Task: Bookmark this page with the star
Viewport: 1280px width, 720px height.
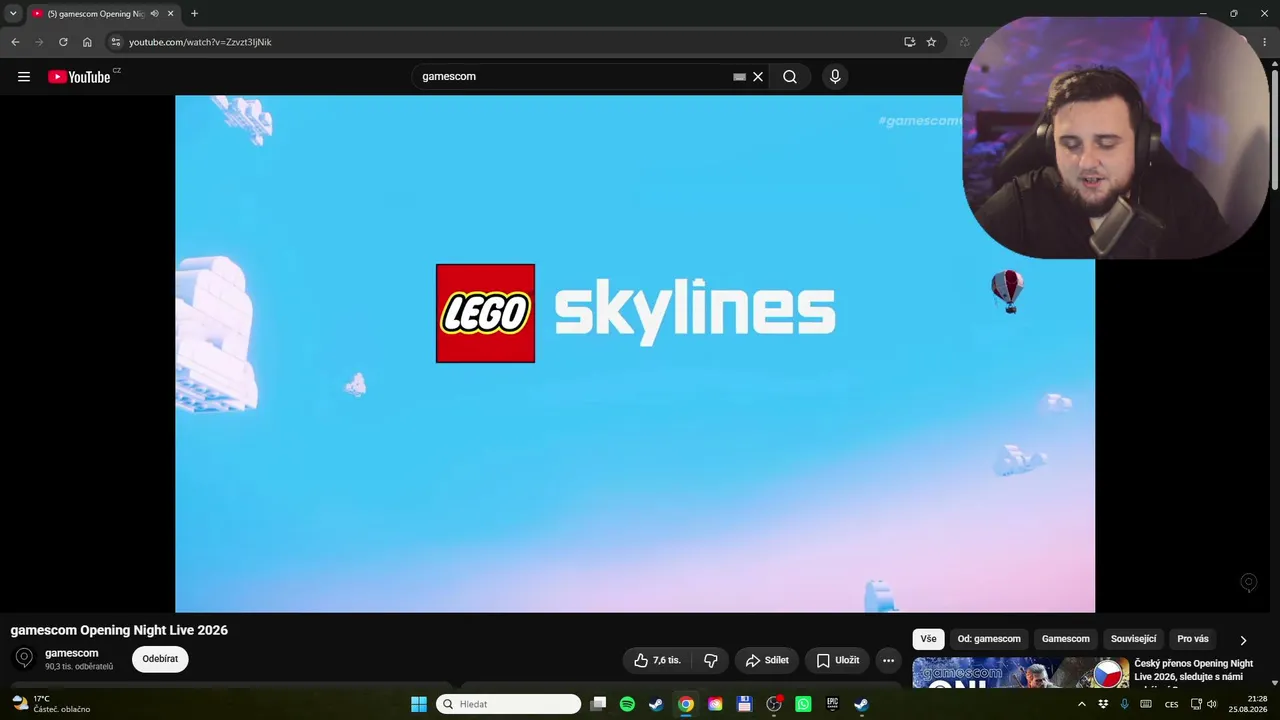Action: pos(931,42)
